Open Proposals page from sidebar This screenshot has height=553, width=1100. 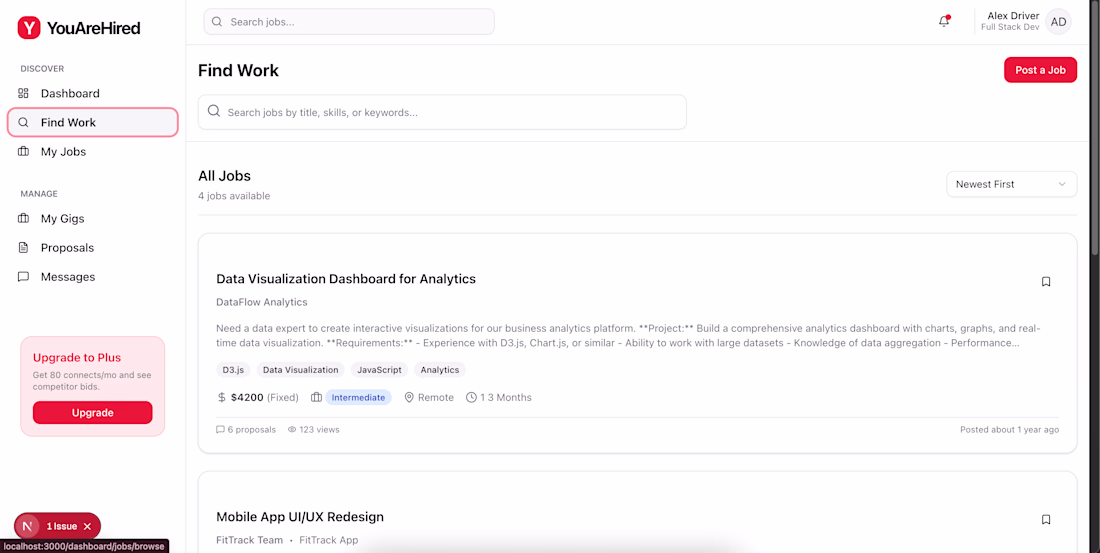tap(67, 248)
